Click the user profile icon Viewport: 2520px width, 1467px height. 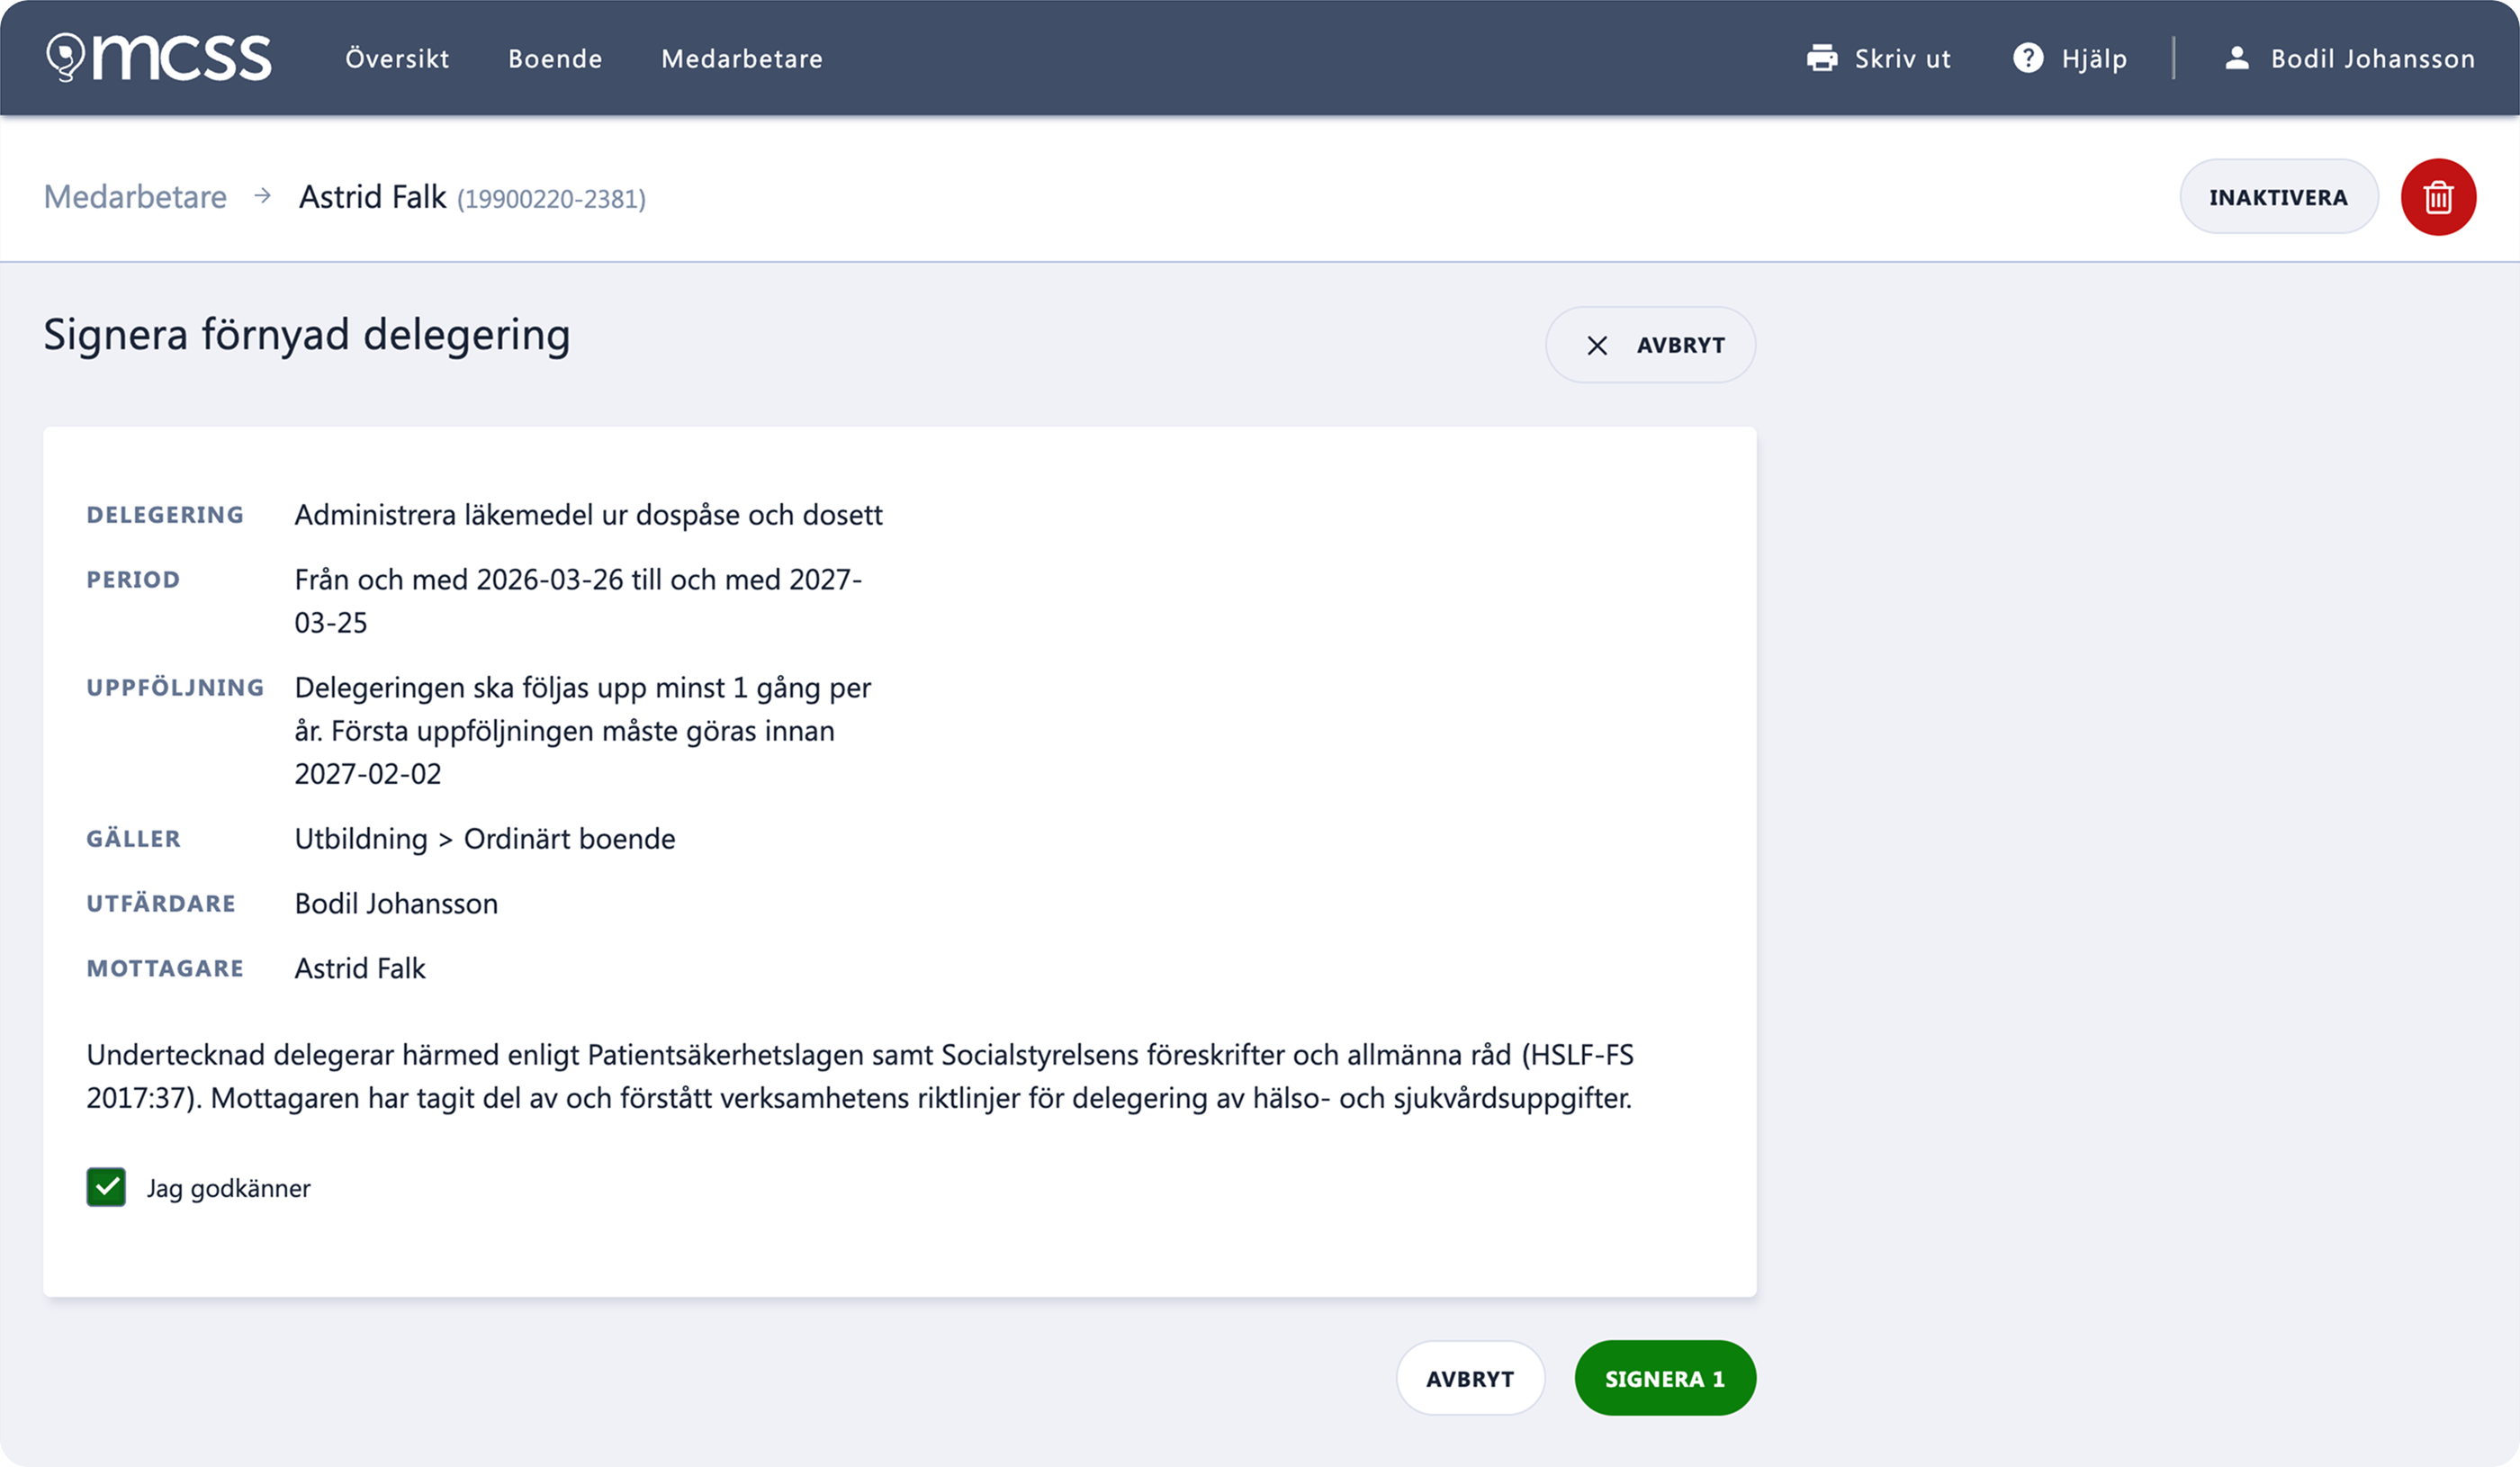tap(2237, 58)
